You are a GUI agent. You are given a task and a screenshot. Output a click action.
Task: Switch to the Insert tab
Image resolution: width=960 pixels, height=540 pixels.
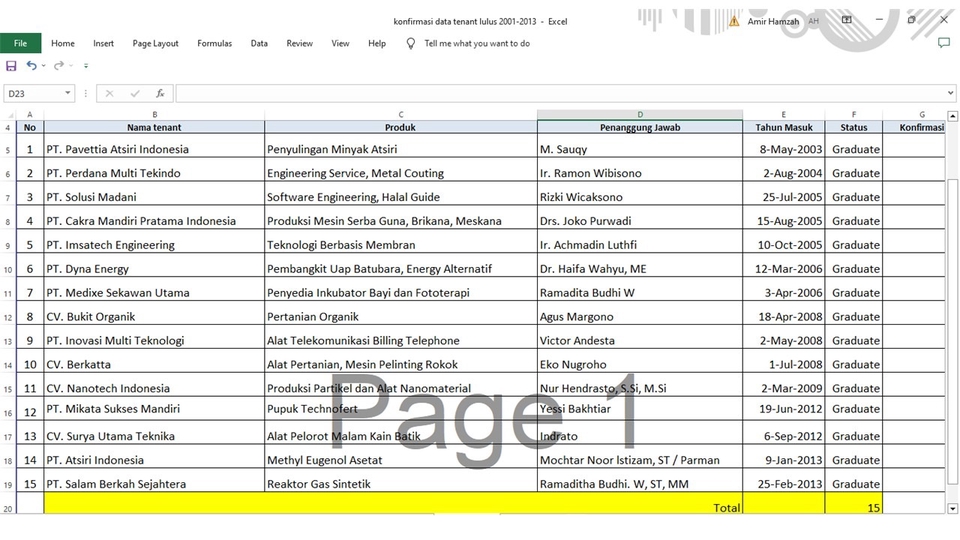coord(103,43)
